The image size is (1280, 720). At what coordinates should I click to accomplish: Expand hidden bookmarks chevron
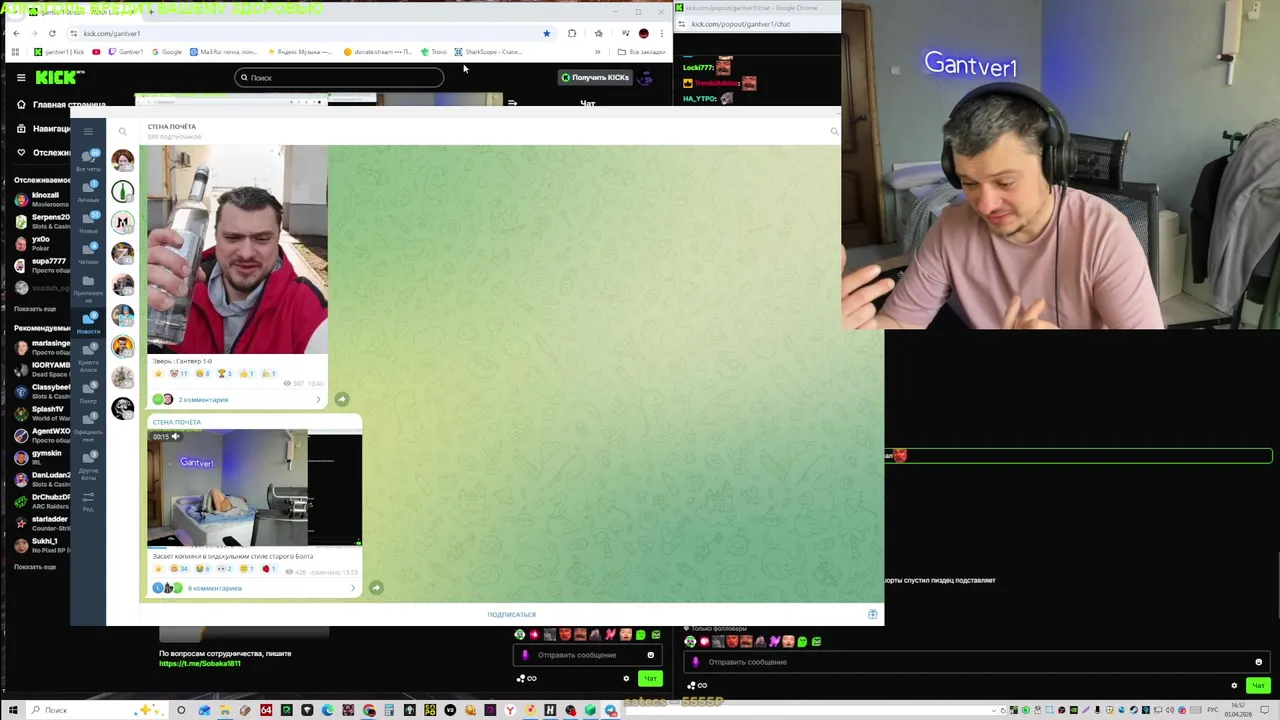[x=598, y=52]
